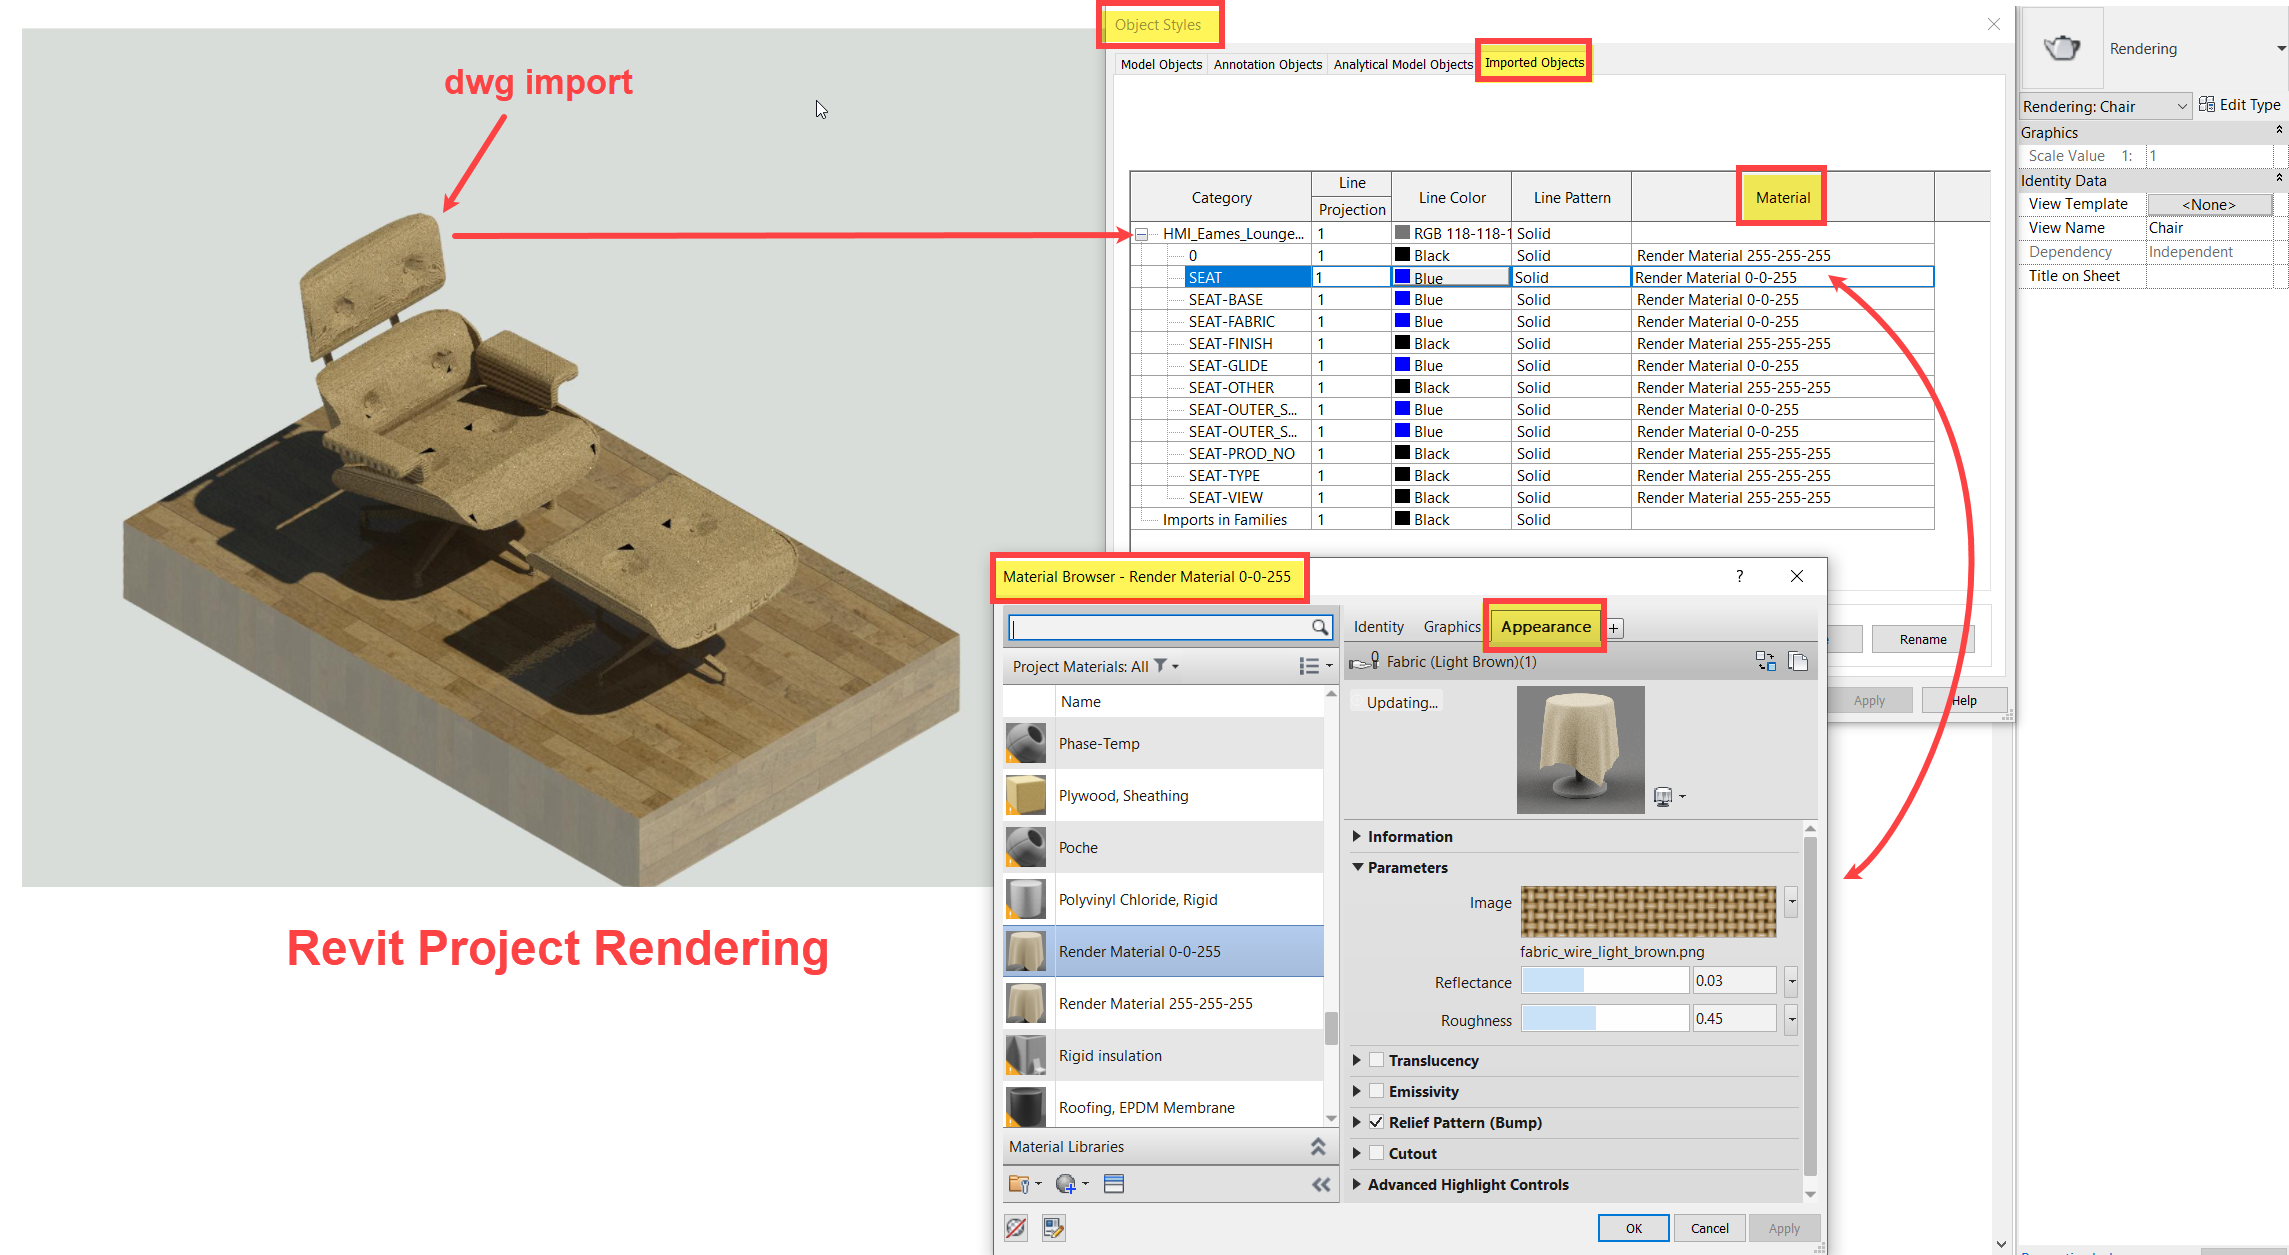The image size is (2289, 1255).
Task: Click OK in the Material Browser
Action: [1633, 1227]
